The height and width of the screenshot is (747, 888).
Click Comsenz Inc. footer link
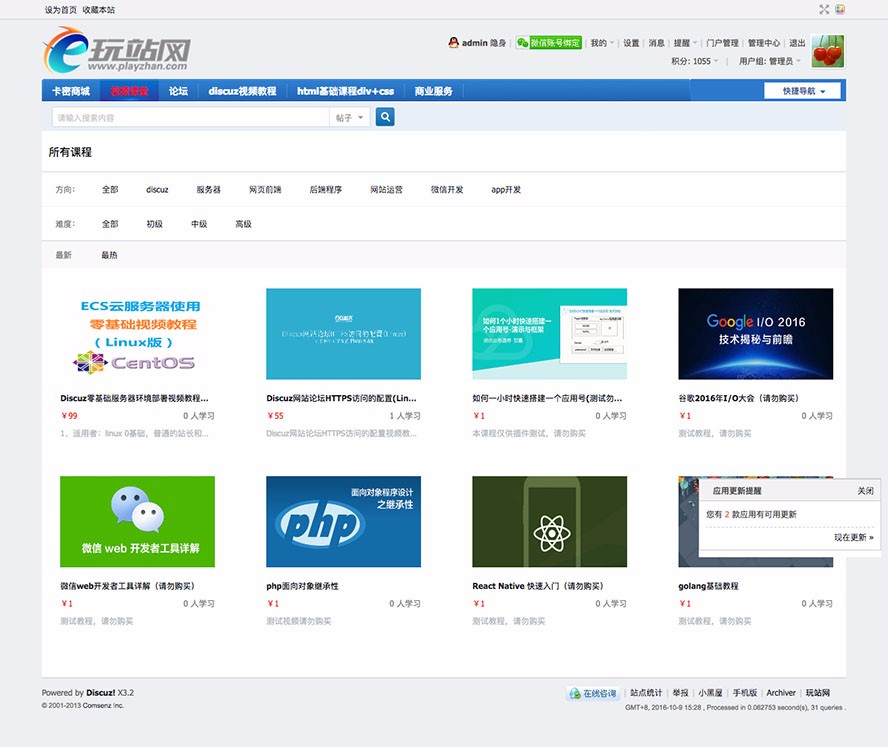pyautogui.click(x=103, y=706)
